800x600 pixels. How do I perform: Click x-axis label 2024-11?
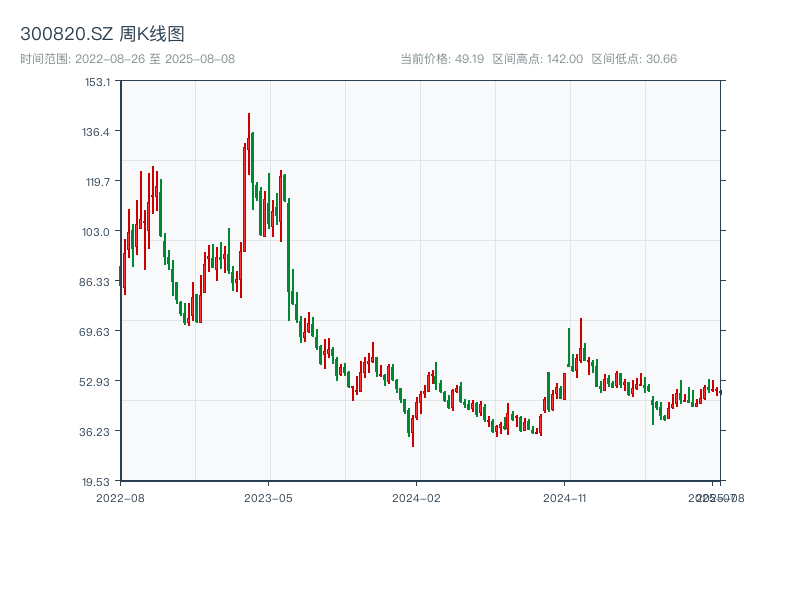click(564, 498)
